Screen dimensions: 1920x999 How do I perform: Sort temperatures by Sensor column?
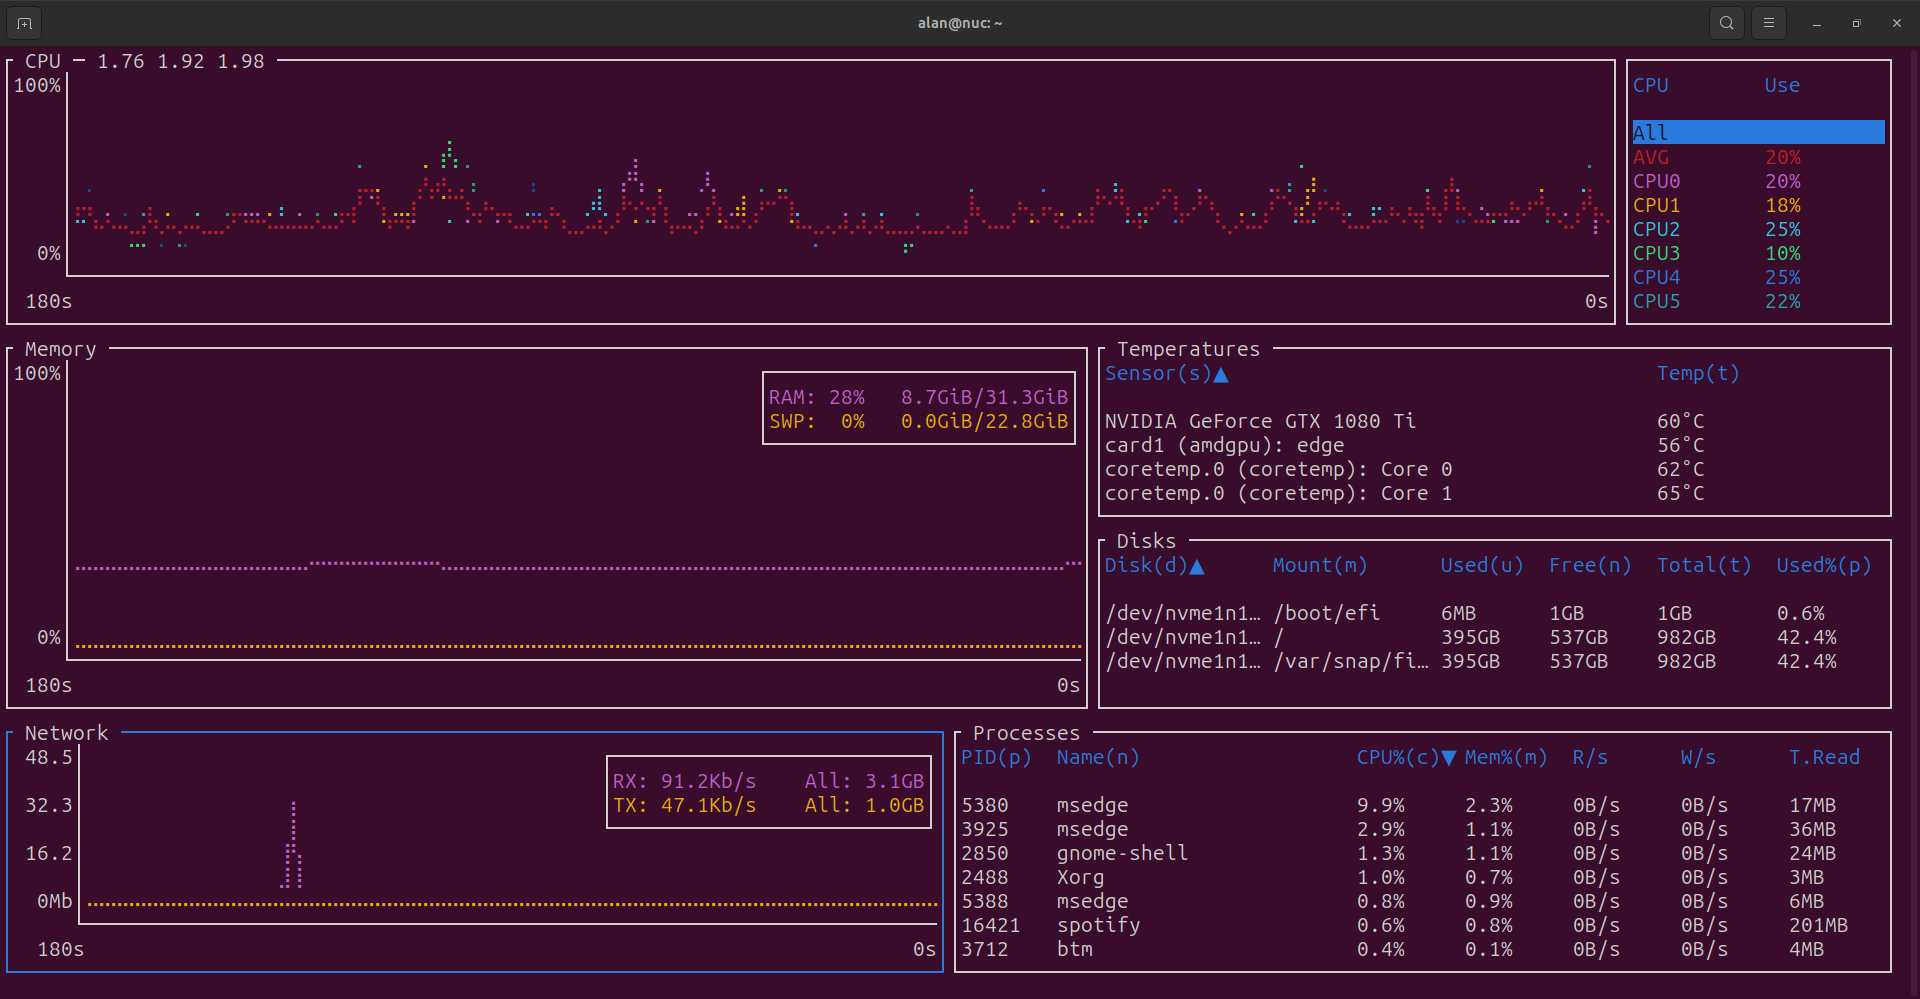[1165, 373]
